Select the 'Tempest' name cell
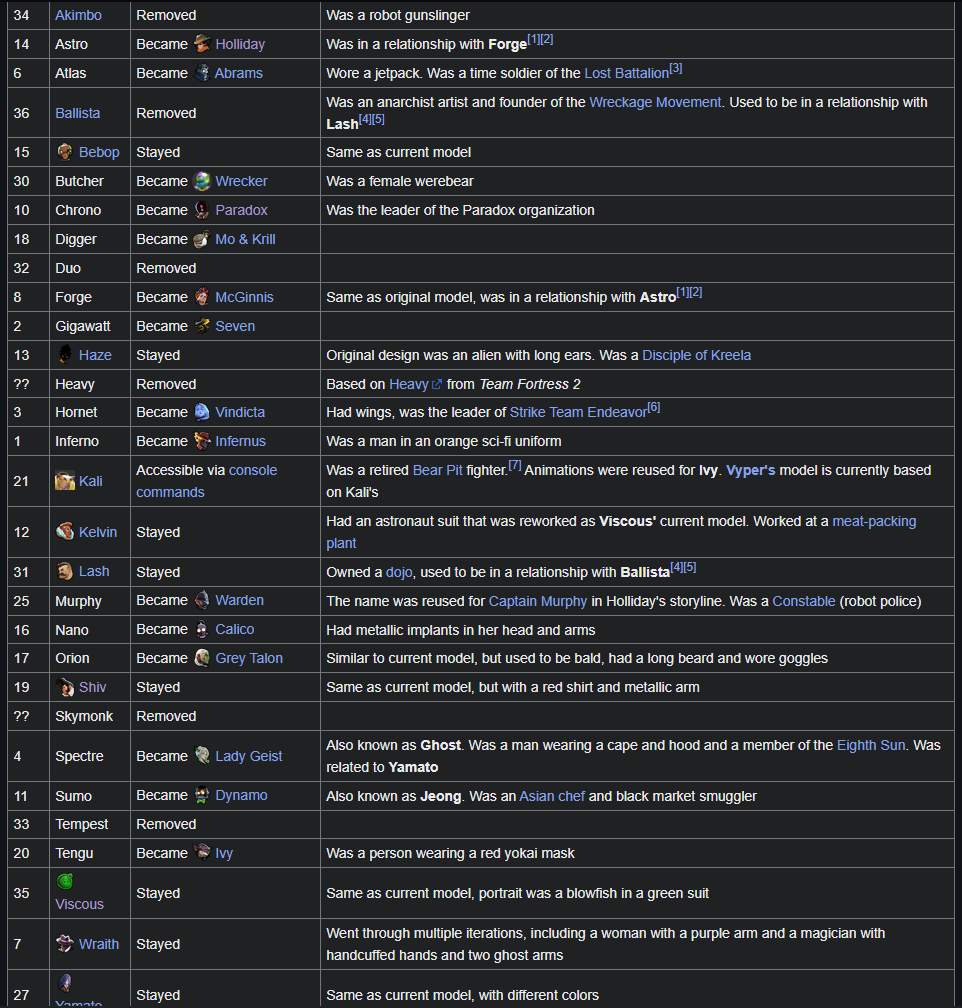This screenshot has width=962, height=1008. [90, 824]
